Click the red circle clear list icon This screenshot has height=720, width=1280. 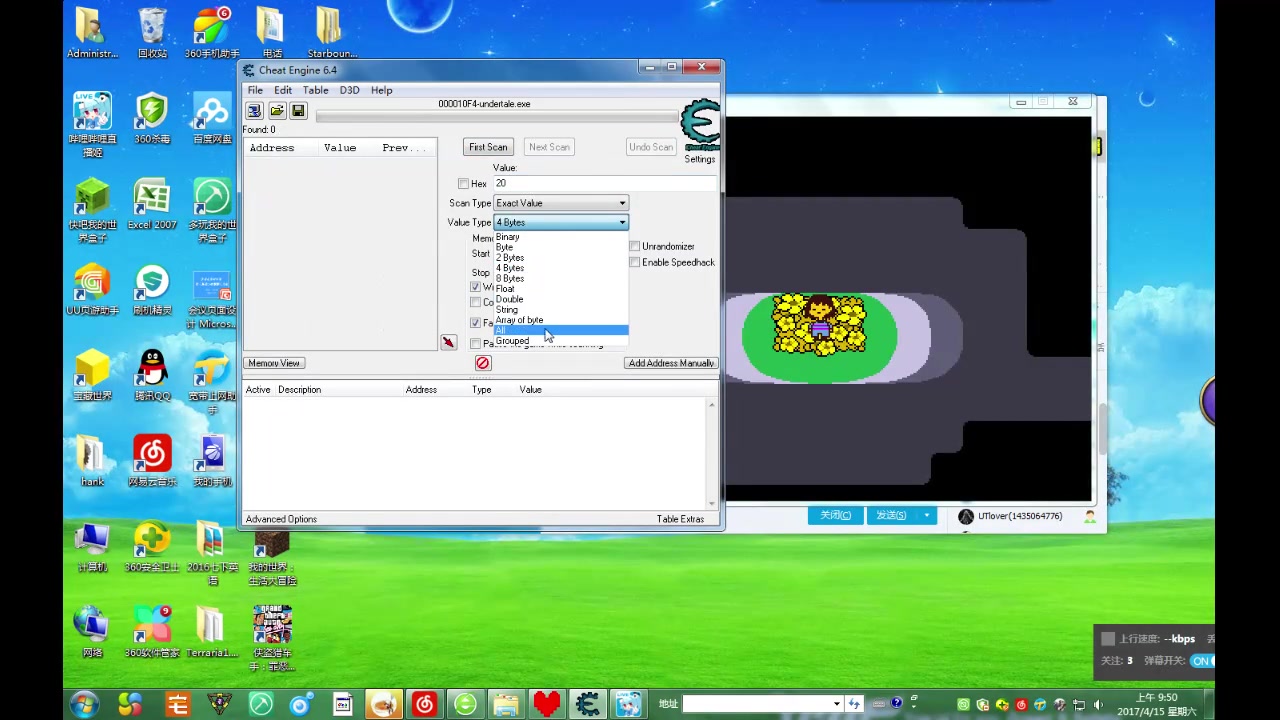483,363
